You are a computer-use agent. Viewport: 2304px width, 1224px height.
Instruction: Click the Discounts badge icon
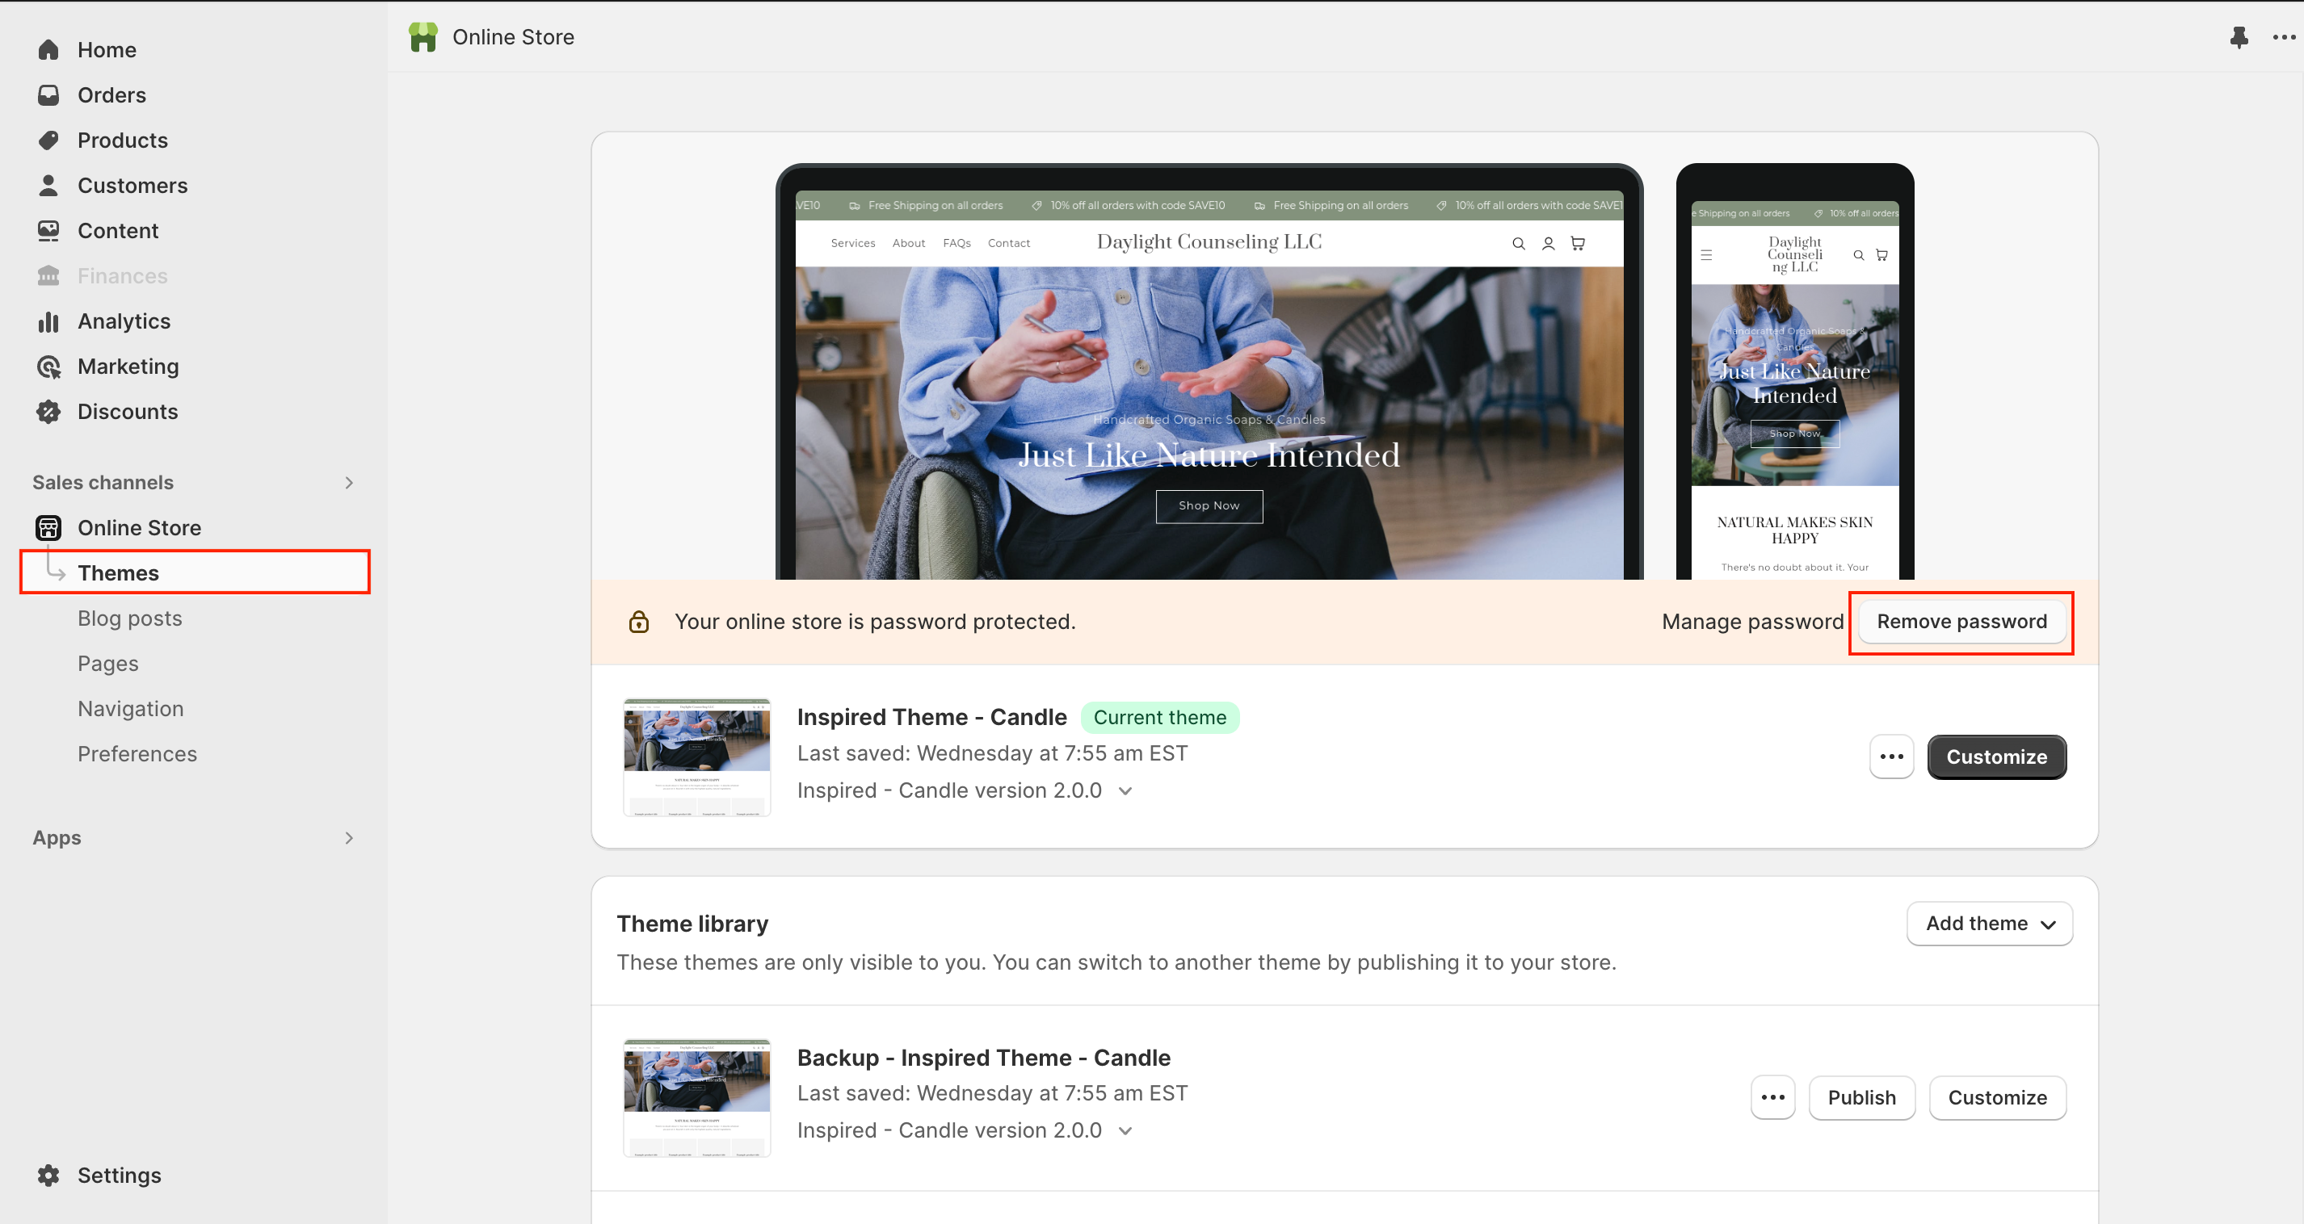click(x=48, y=412)
